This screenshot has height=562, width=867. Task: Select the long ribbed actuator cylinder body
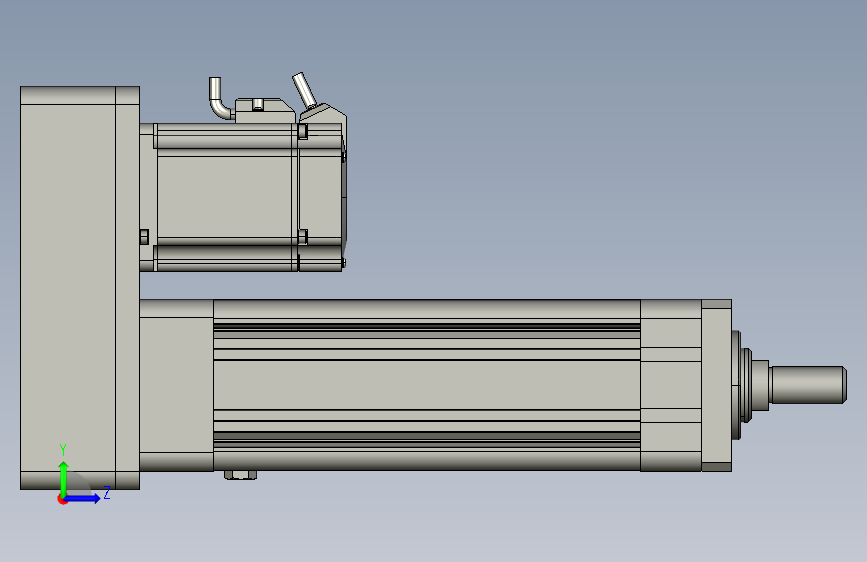coord(426,385)
